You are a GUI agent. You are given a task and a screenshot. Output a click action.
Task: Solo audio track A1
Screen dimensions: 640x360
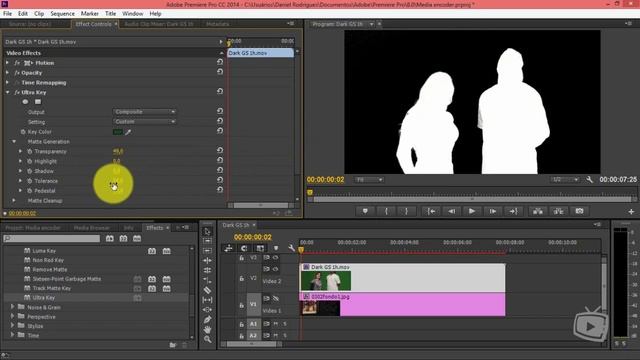[x=284, y=324]
